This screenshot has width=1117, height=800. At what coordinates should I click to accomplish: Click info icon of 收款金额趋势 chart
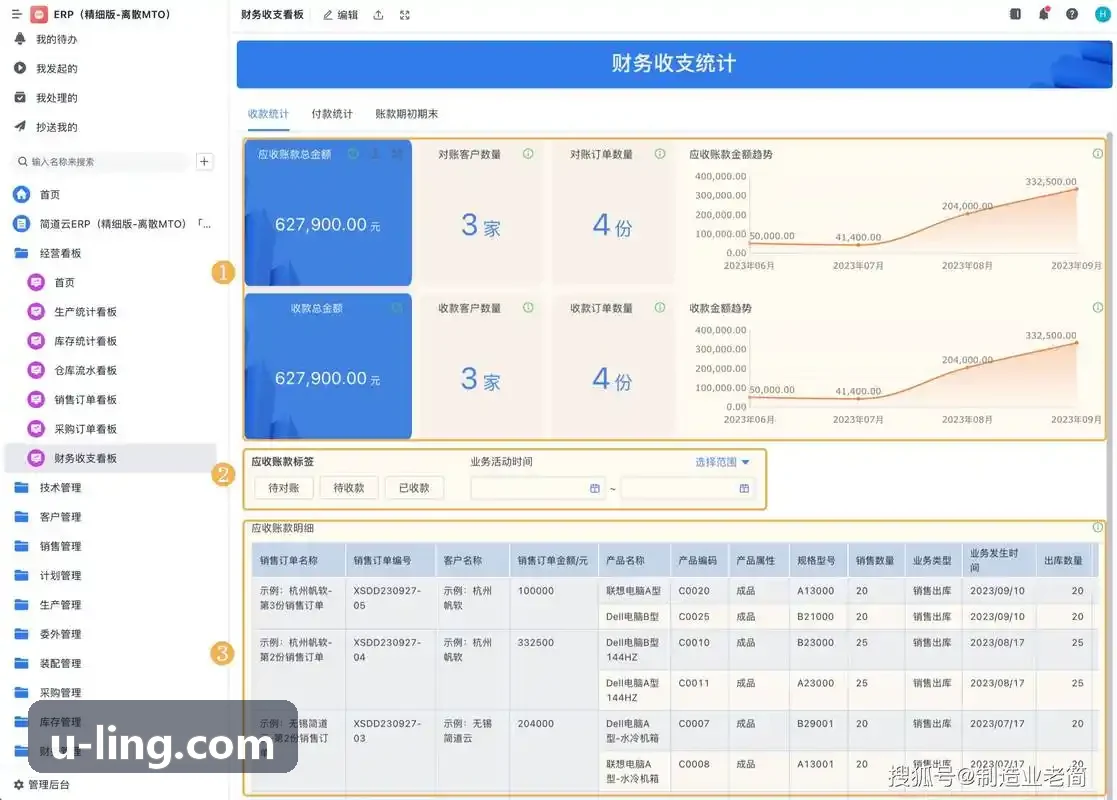pyautogui.click(x=1098, y=308)
